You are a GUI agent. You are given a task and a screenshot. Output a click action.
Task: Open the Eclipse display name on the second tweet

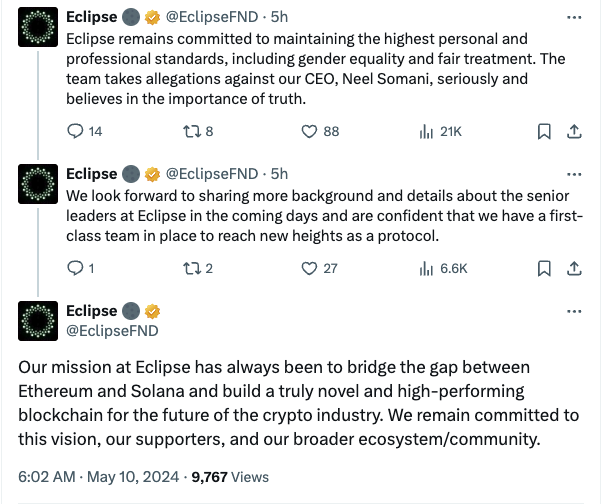(91, 174)
